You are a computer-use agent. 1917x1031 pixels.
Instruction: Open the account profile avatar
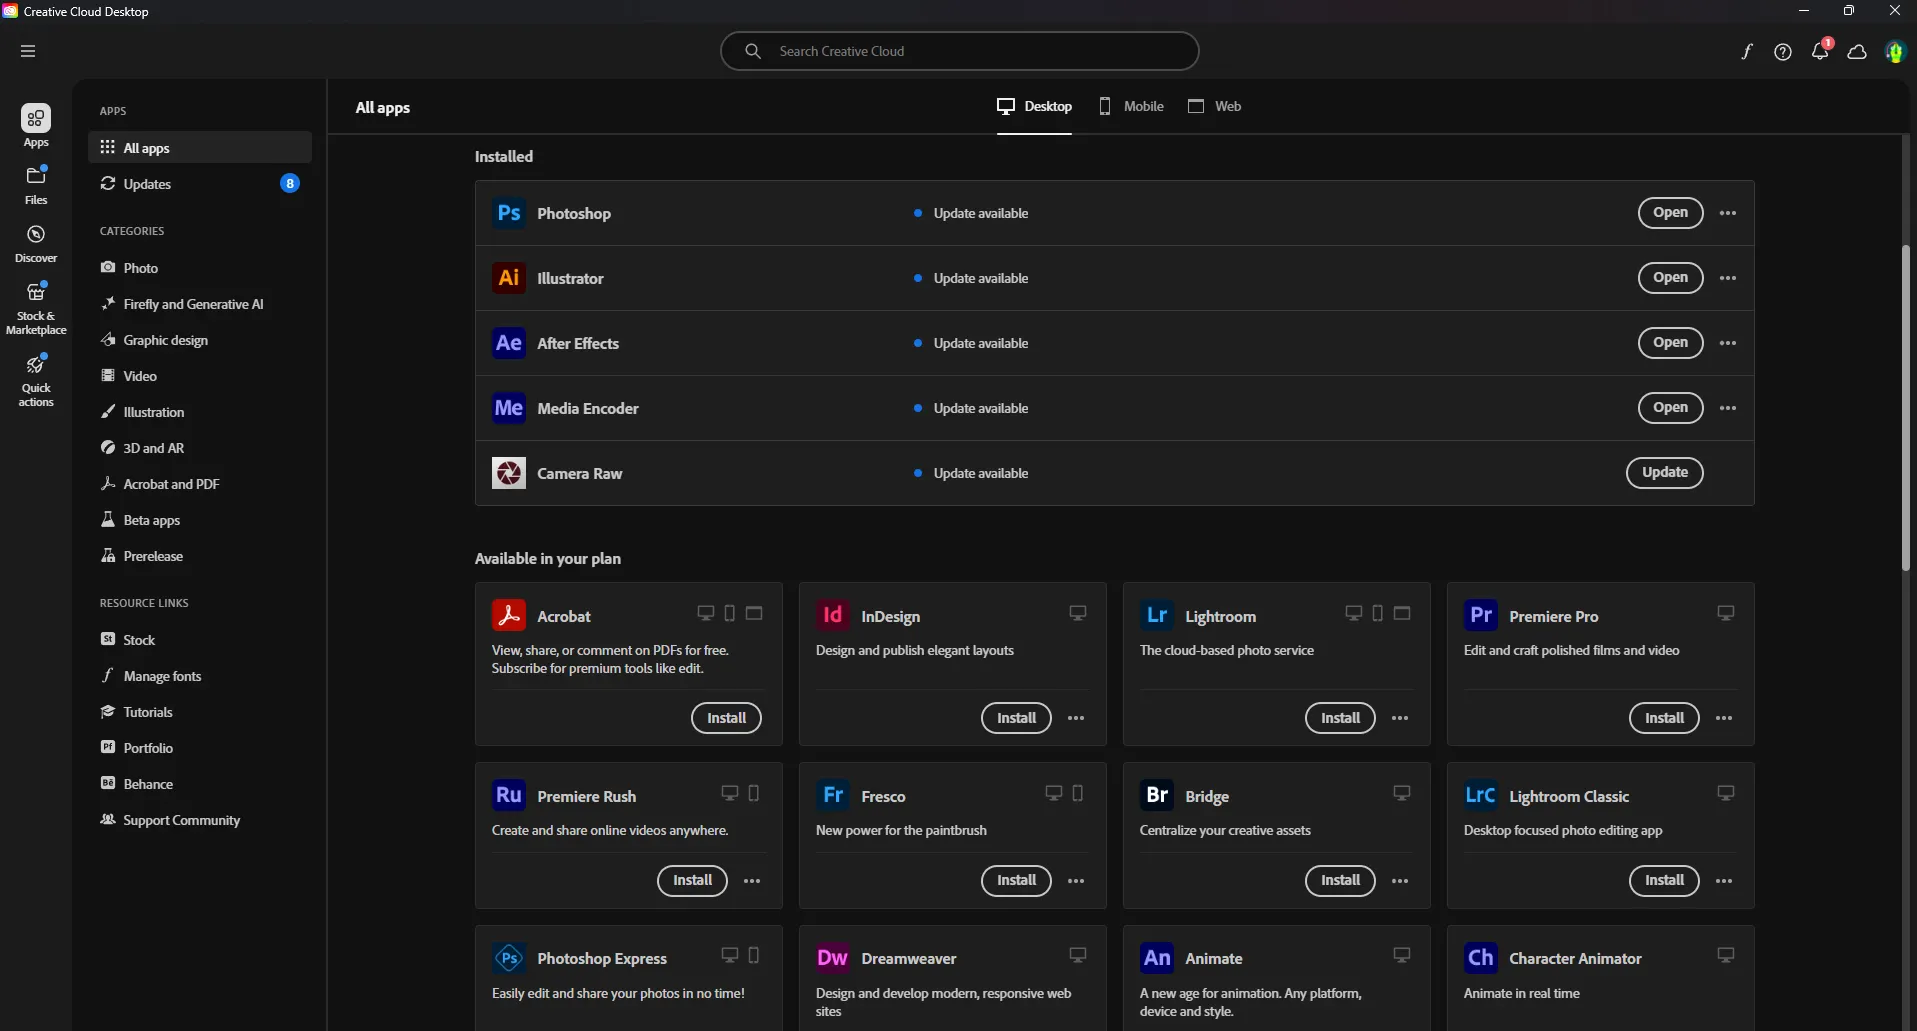(x=1895, y=52)
